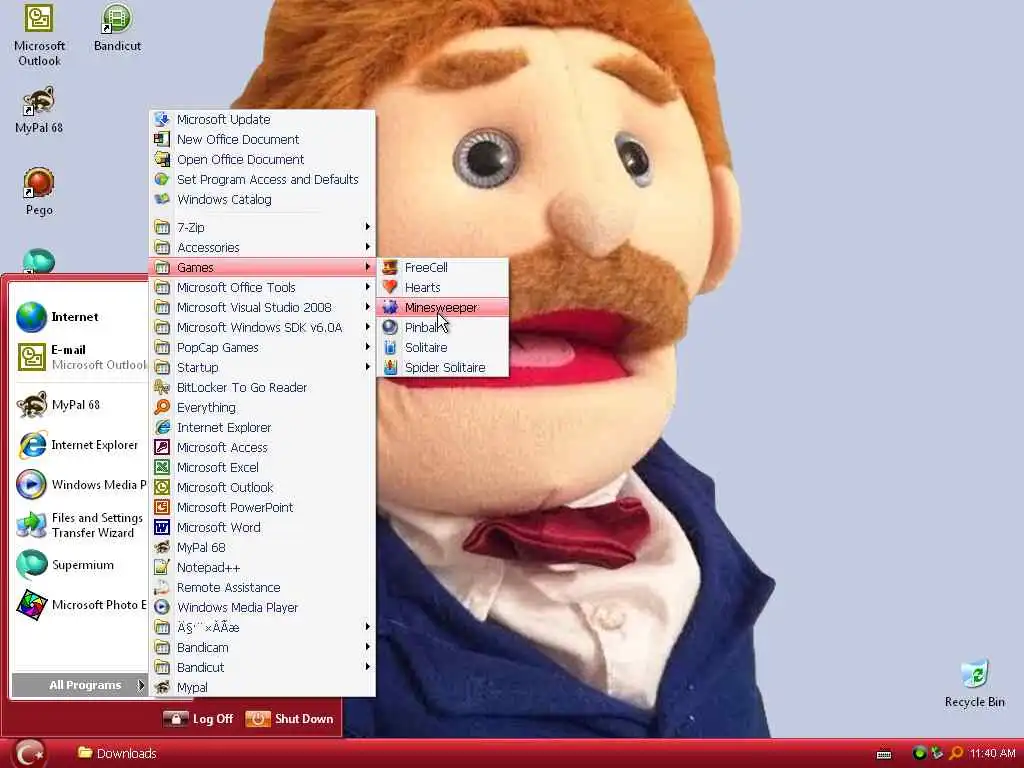Expand the Startup submenu

click(x=263, y=368)
